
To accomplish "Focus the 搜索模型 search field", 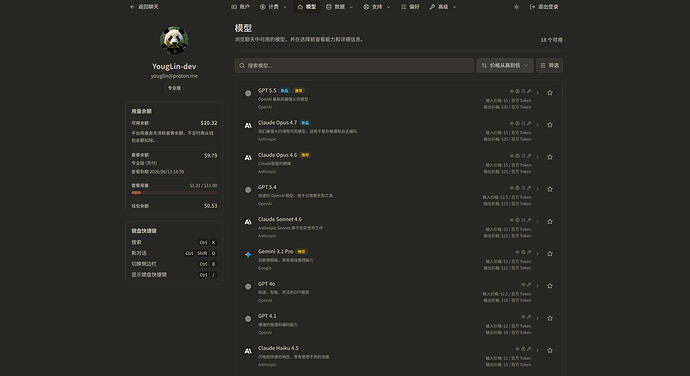I will [x=354, y=66].
